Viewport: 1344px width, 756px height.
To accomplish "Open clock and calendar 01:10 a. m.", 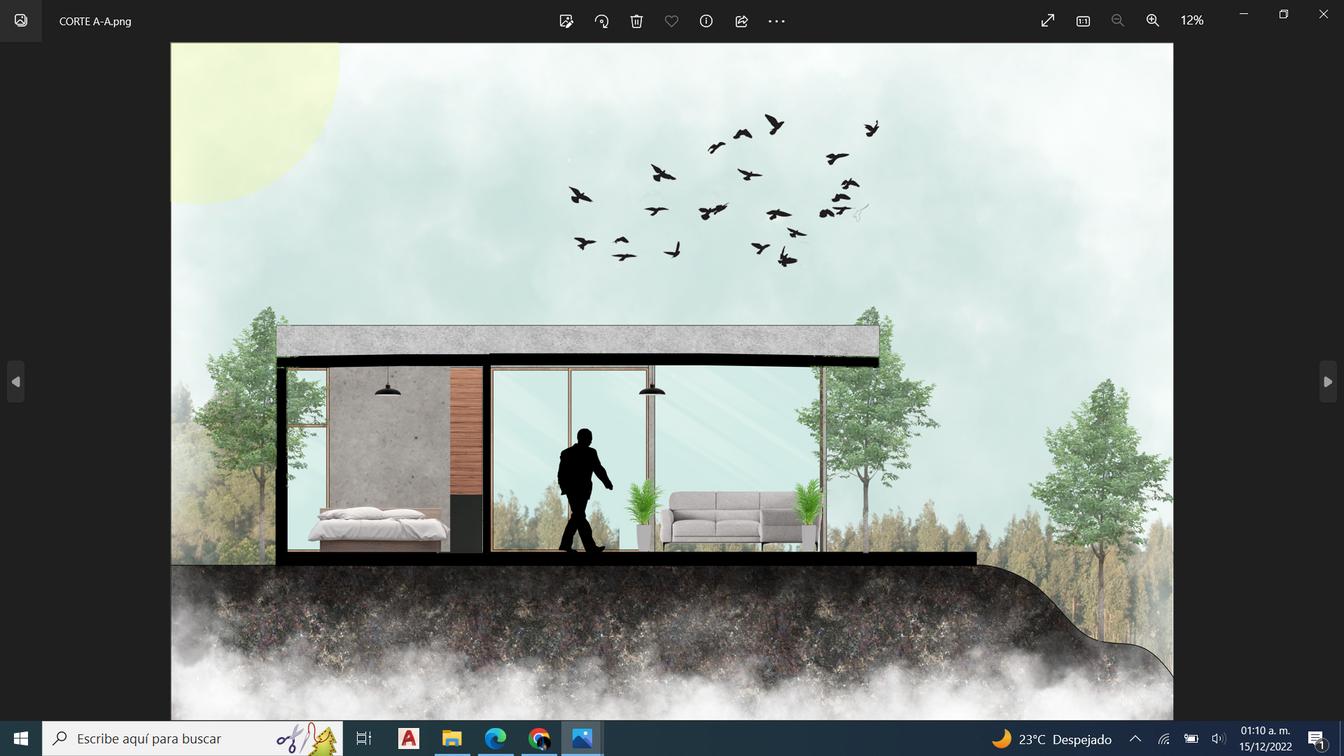I will (1265, 738).
